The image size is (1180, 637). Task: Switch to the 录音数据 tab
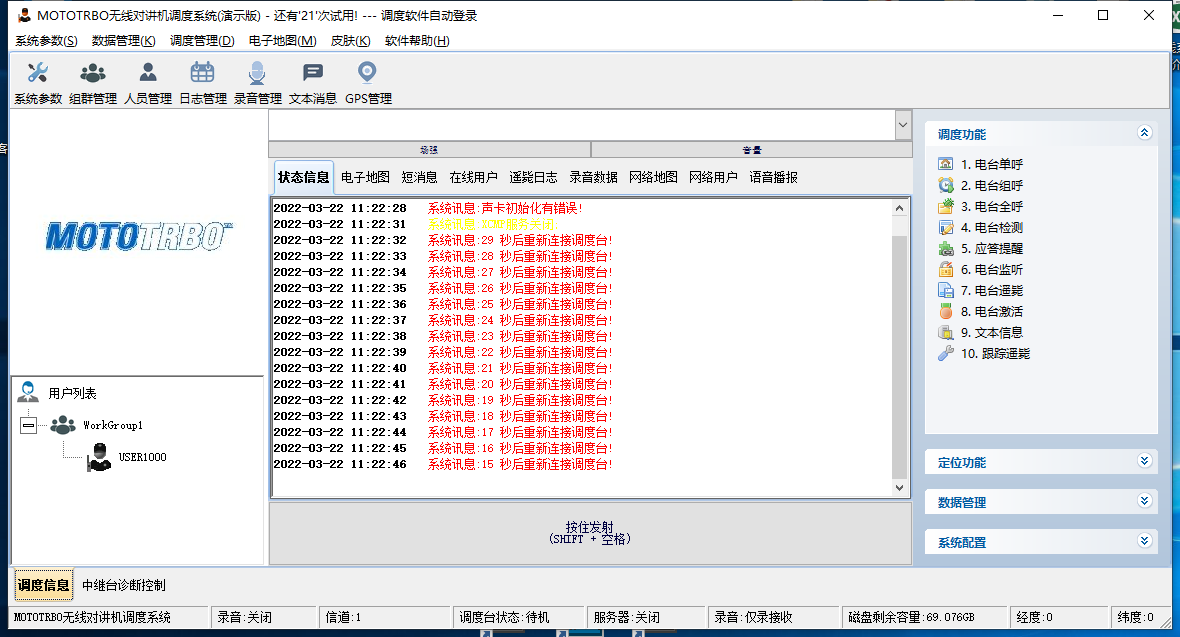click(593, 178)
